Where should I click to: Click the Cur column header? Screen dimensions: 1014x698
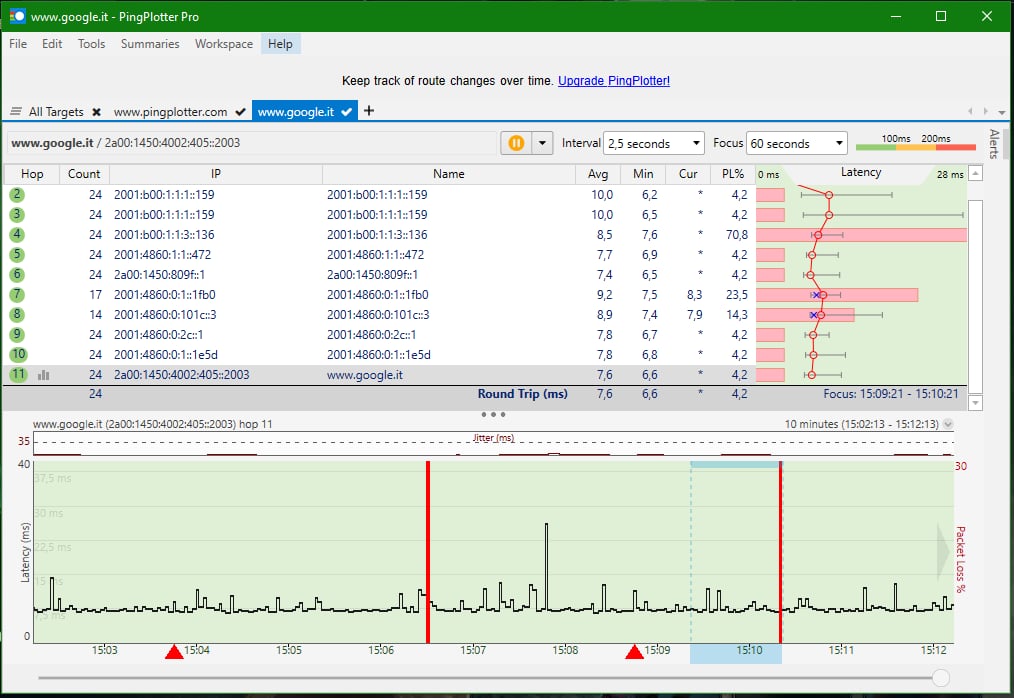(x=687, y=174)
